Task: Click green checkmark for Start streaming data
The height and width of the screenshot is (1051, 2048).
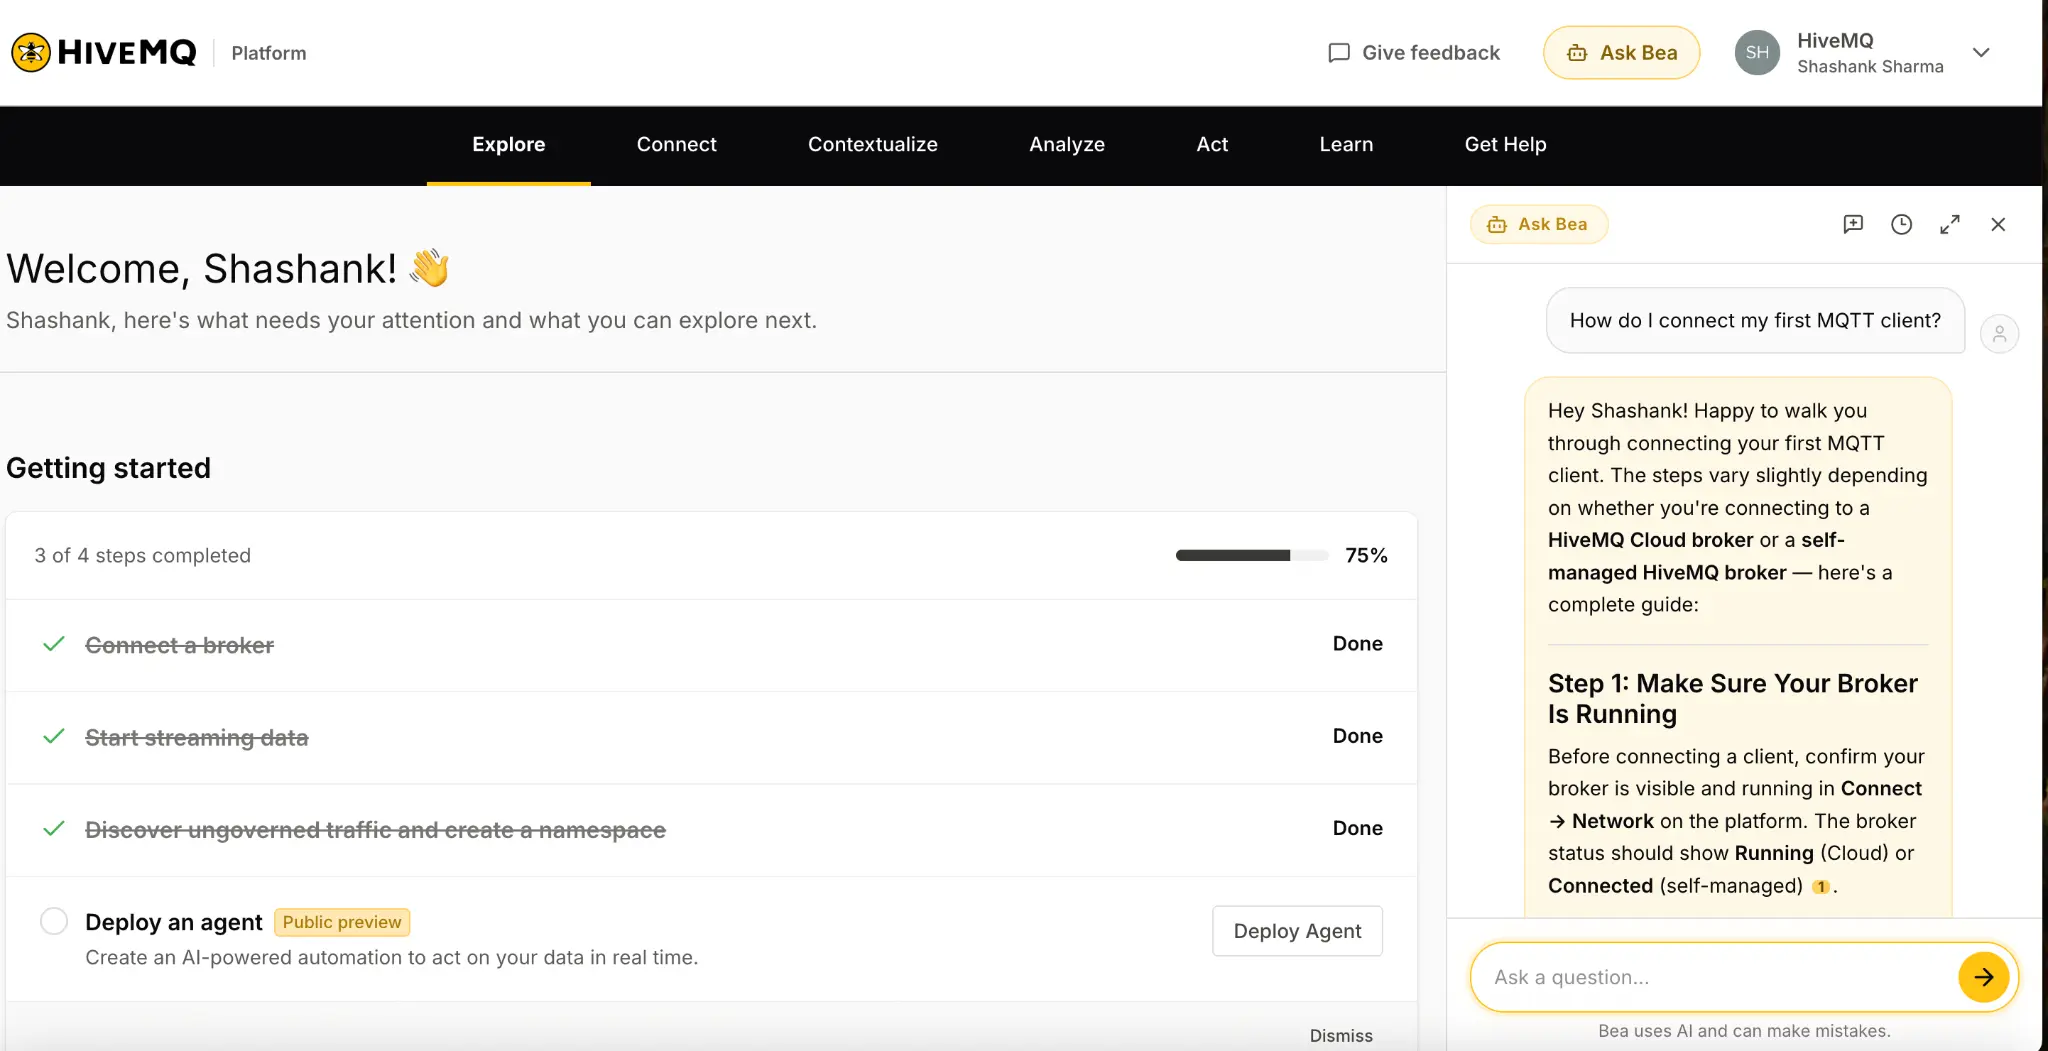Action: [x=54, y=736]
